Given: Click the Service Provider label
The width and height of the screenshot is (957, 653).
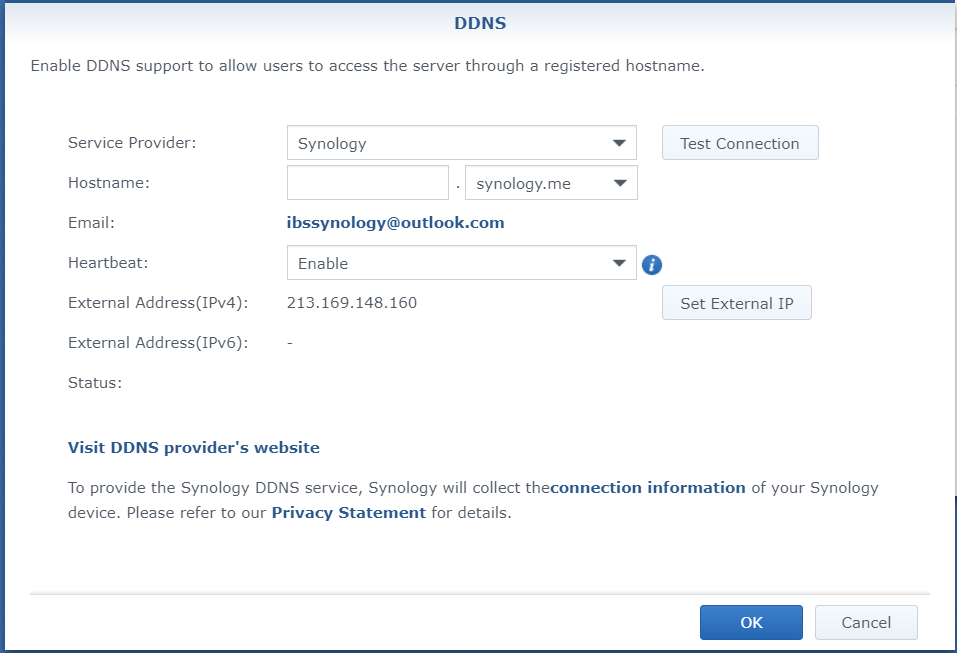Looking at the screenshot, I should [x=132, y=143].
